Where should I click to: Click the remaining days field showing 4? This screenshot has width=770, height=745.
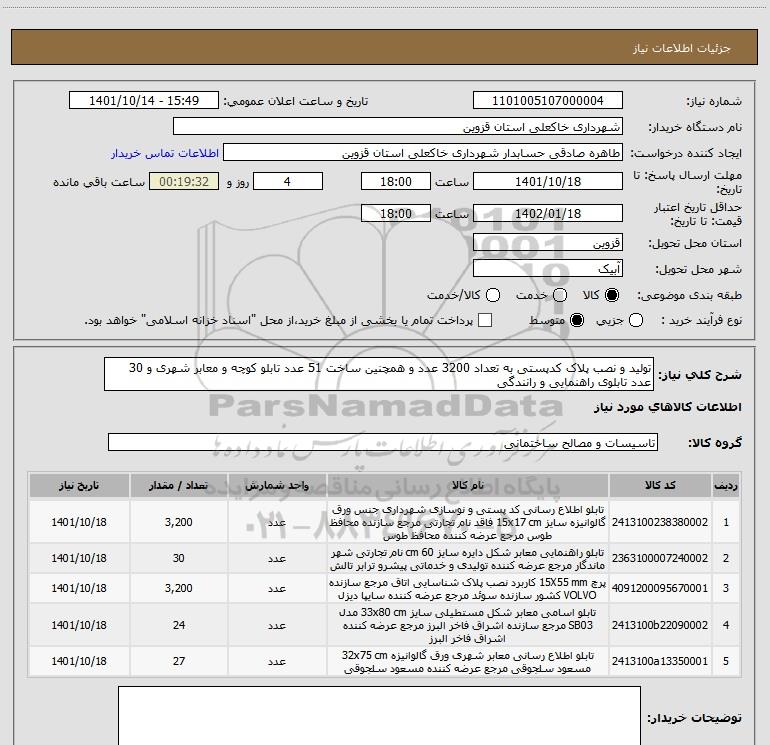(x=288, y=181)
